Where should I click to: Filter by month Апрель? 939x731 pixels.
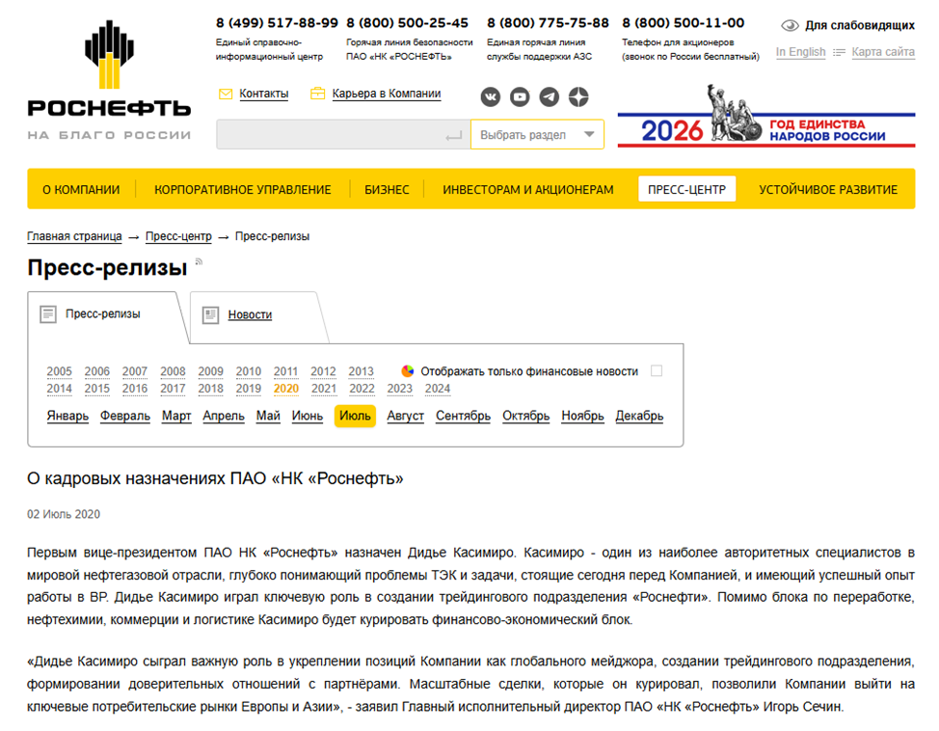click(223, 416)
